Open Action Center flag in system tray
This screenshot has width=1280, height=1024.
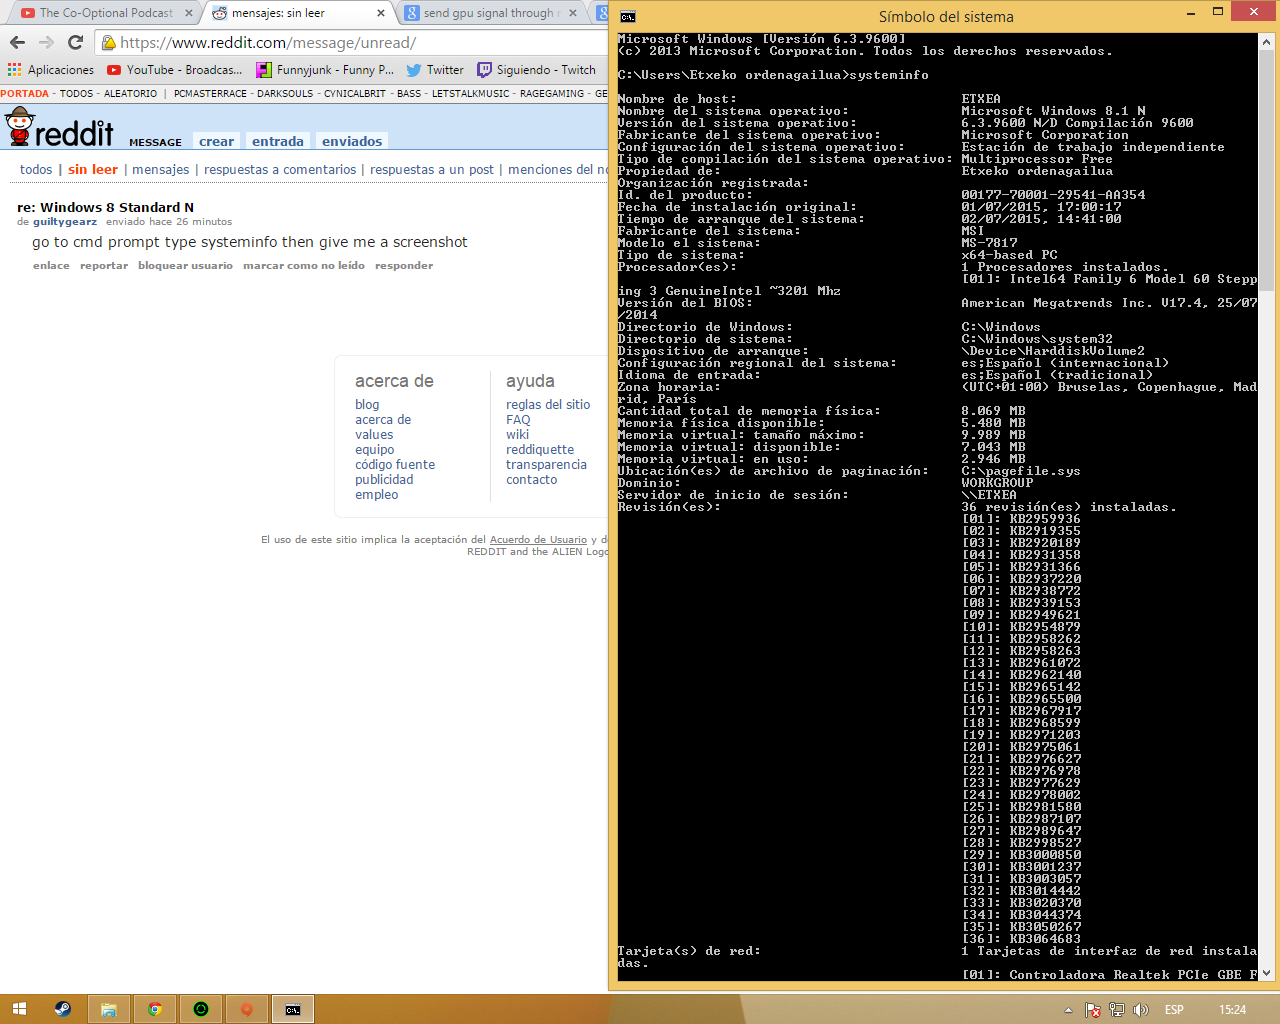tap(1093, 1010)
